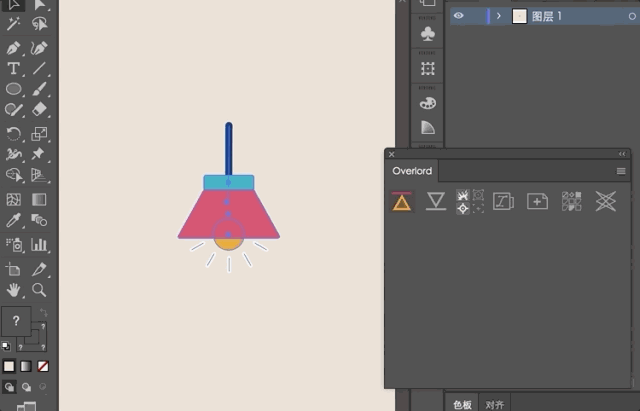Select the Pen tool

click(x=13, y=48)
